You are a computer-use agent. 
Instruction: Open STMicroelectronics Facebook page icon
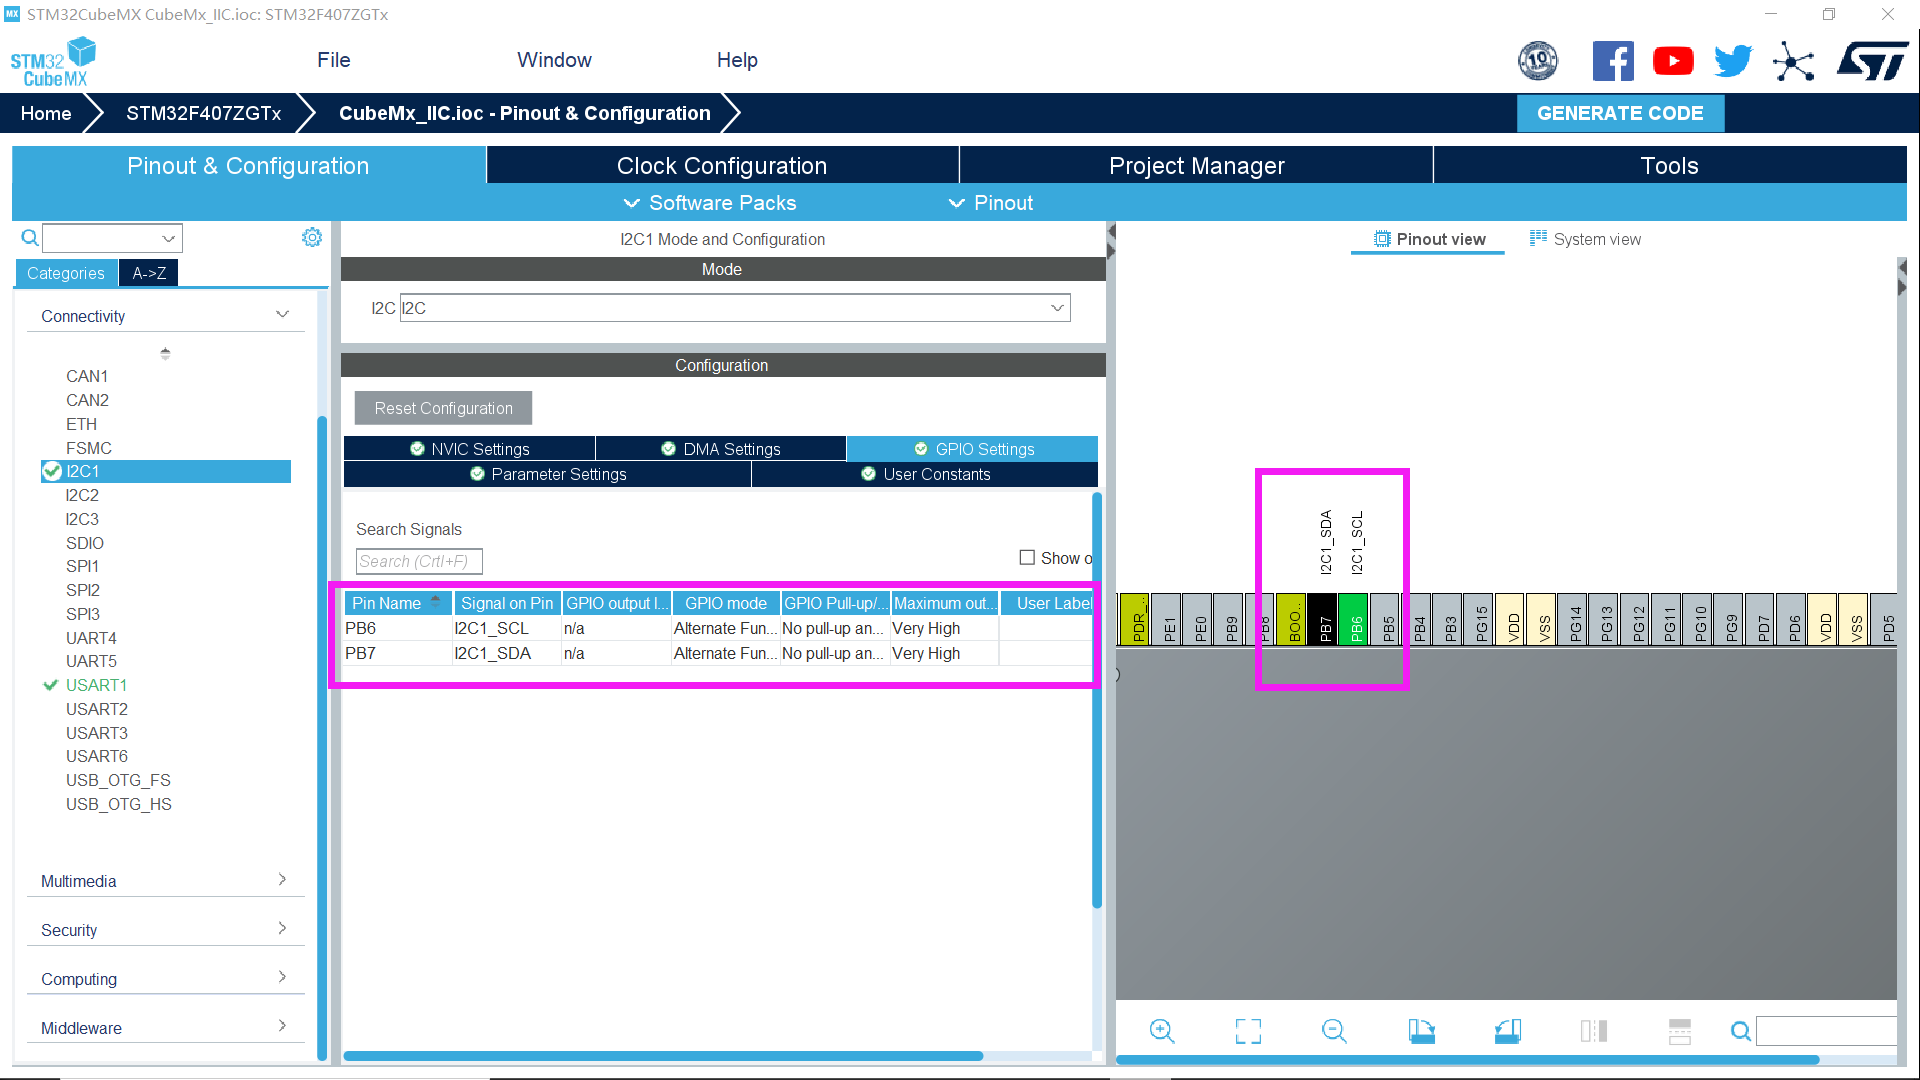1613,60
